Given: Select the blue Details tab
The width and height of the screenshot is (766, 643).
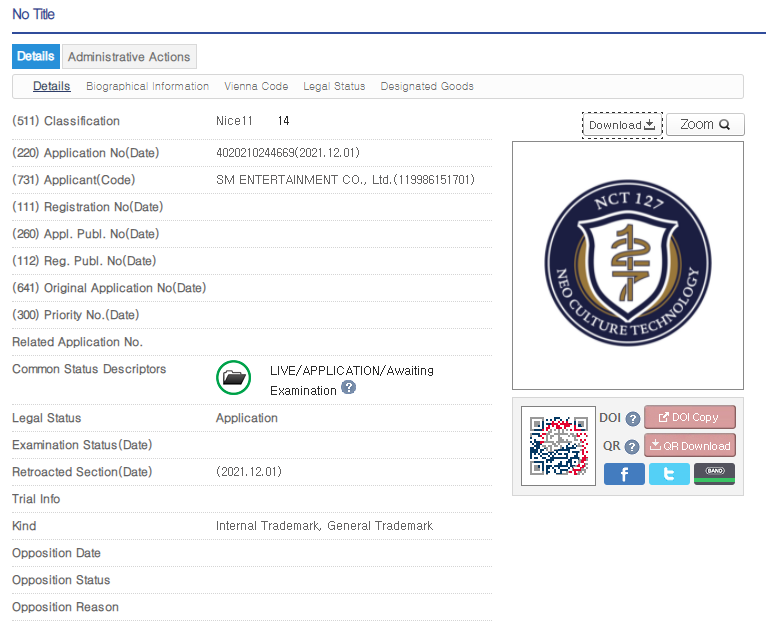Looking at the screenshot, I should [36, 56].
